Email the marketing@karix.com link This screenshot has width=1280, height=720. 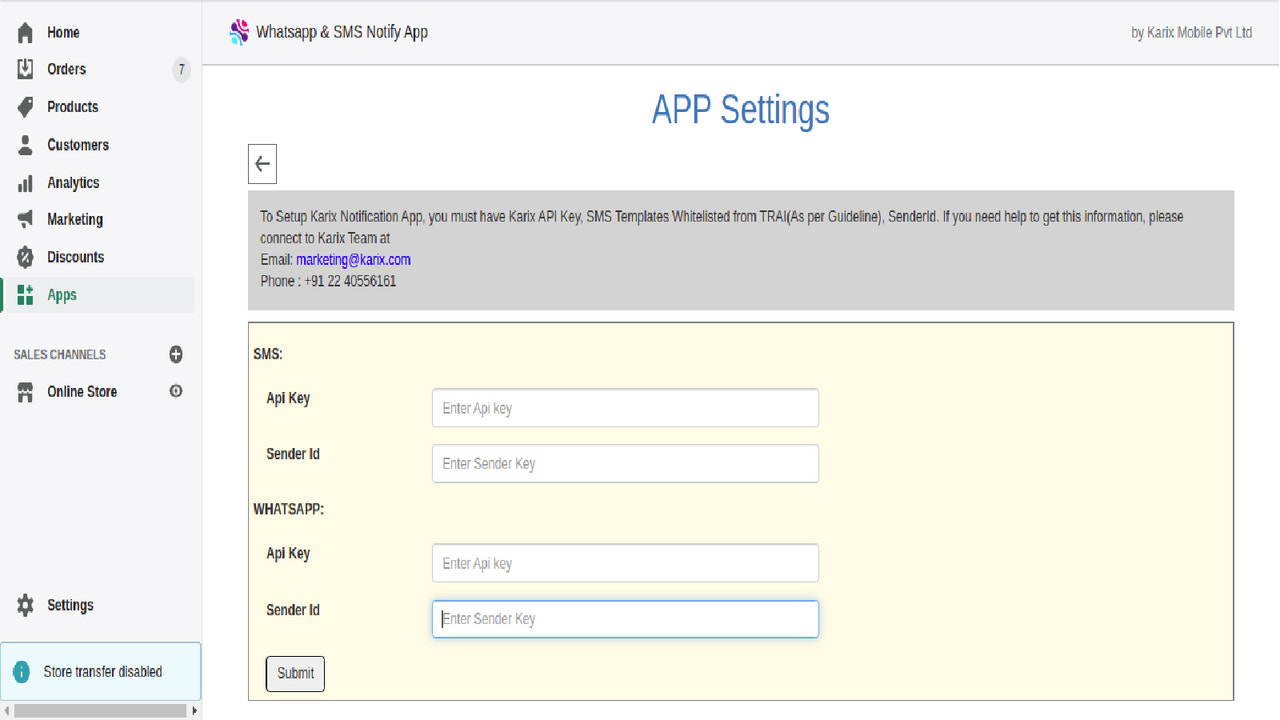click(351, 259)
